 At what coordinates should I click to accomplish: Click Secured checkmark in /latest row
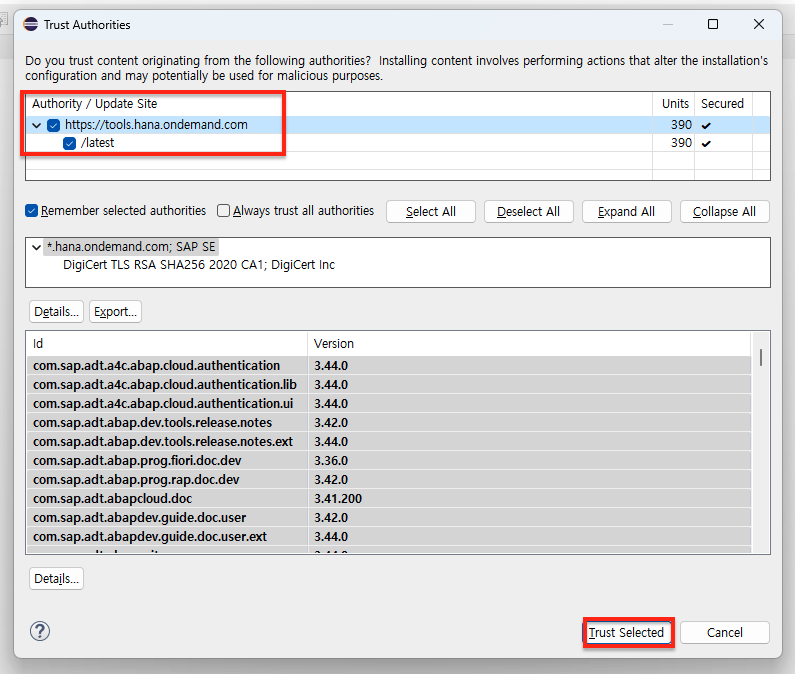[x=706, y=144]
